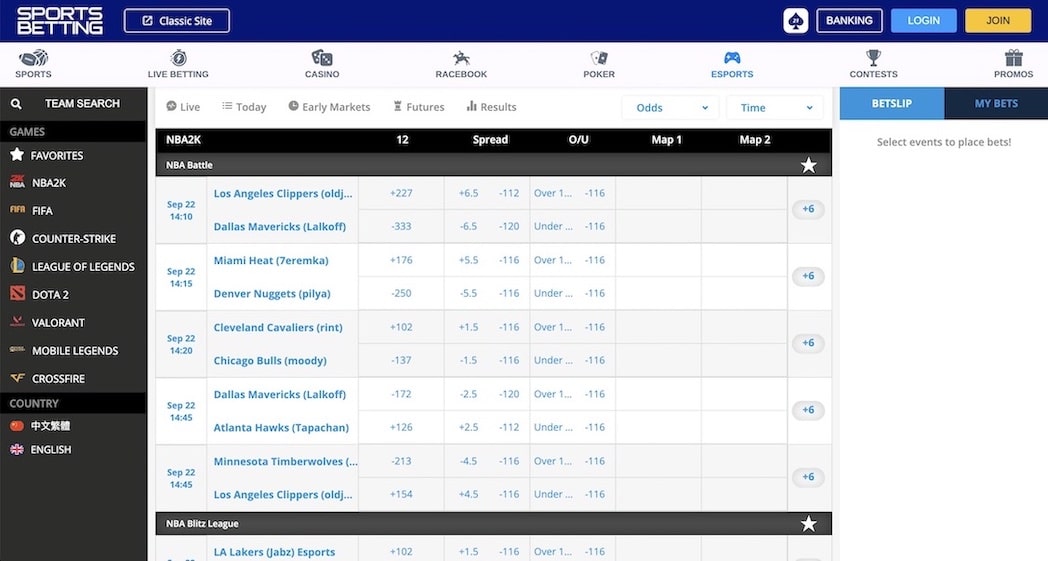Open the Time sort dropdown
The width and height of the screenshot is (1048, 561).
point(775,108)
